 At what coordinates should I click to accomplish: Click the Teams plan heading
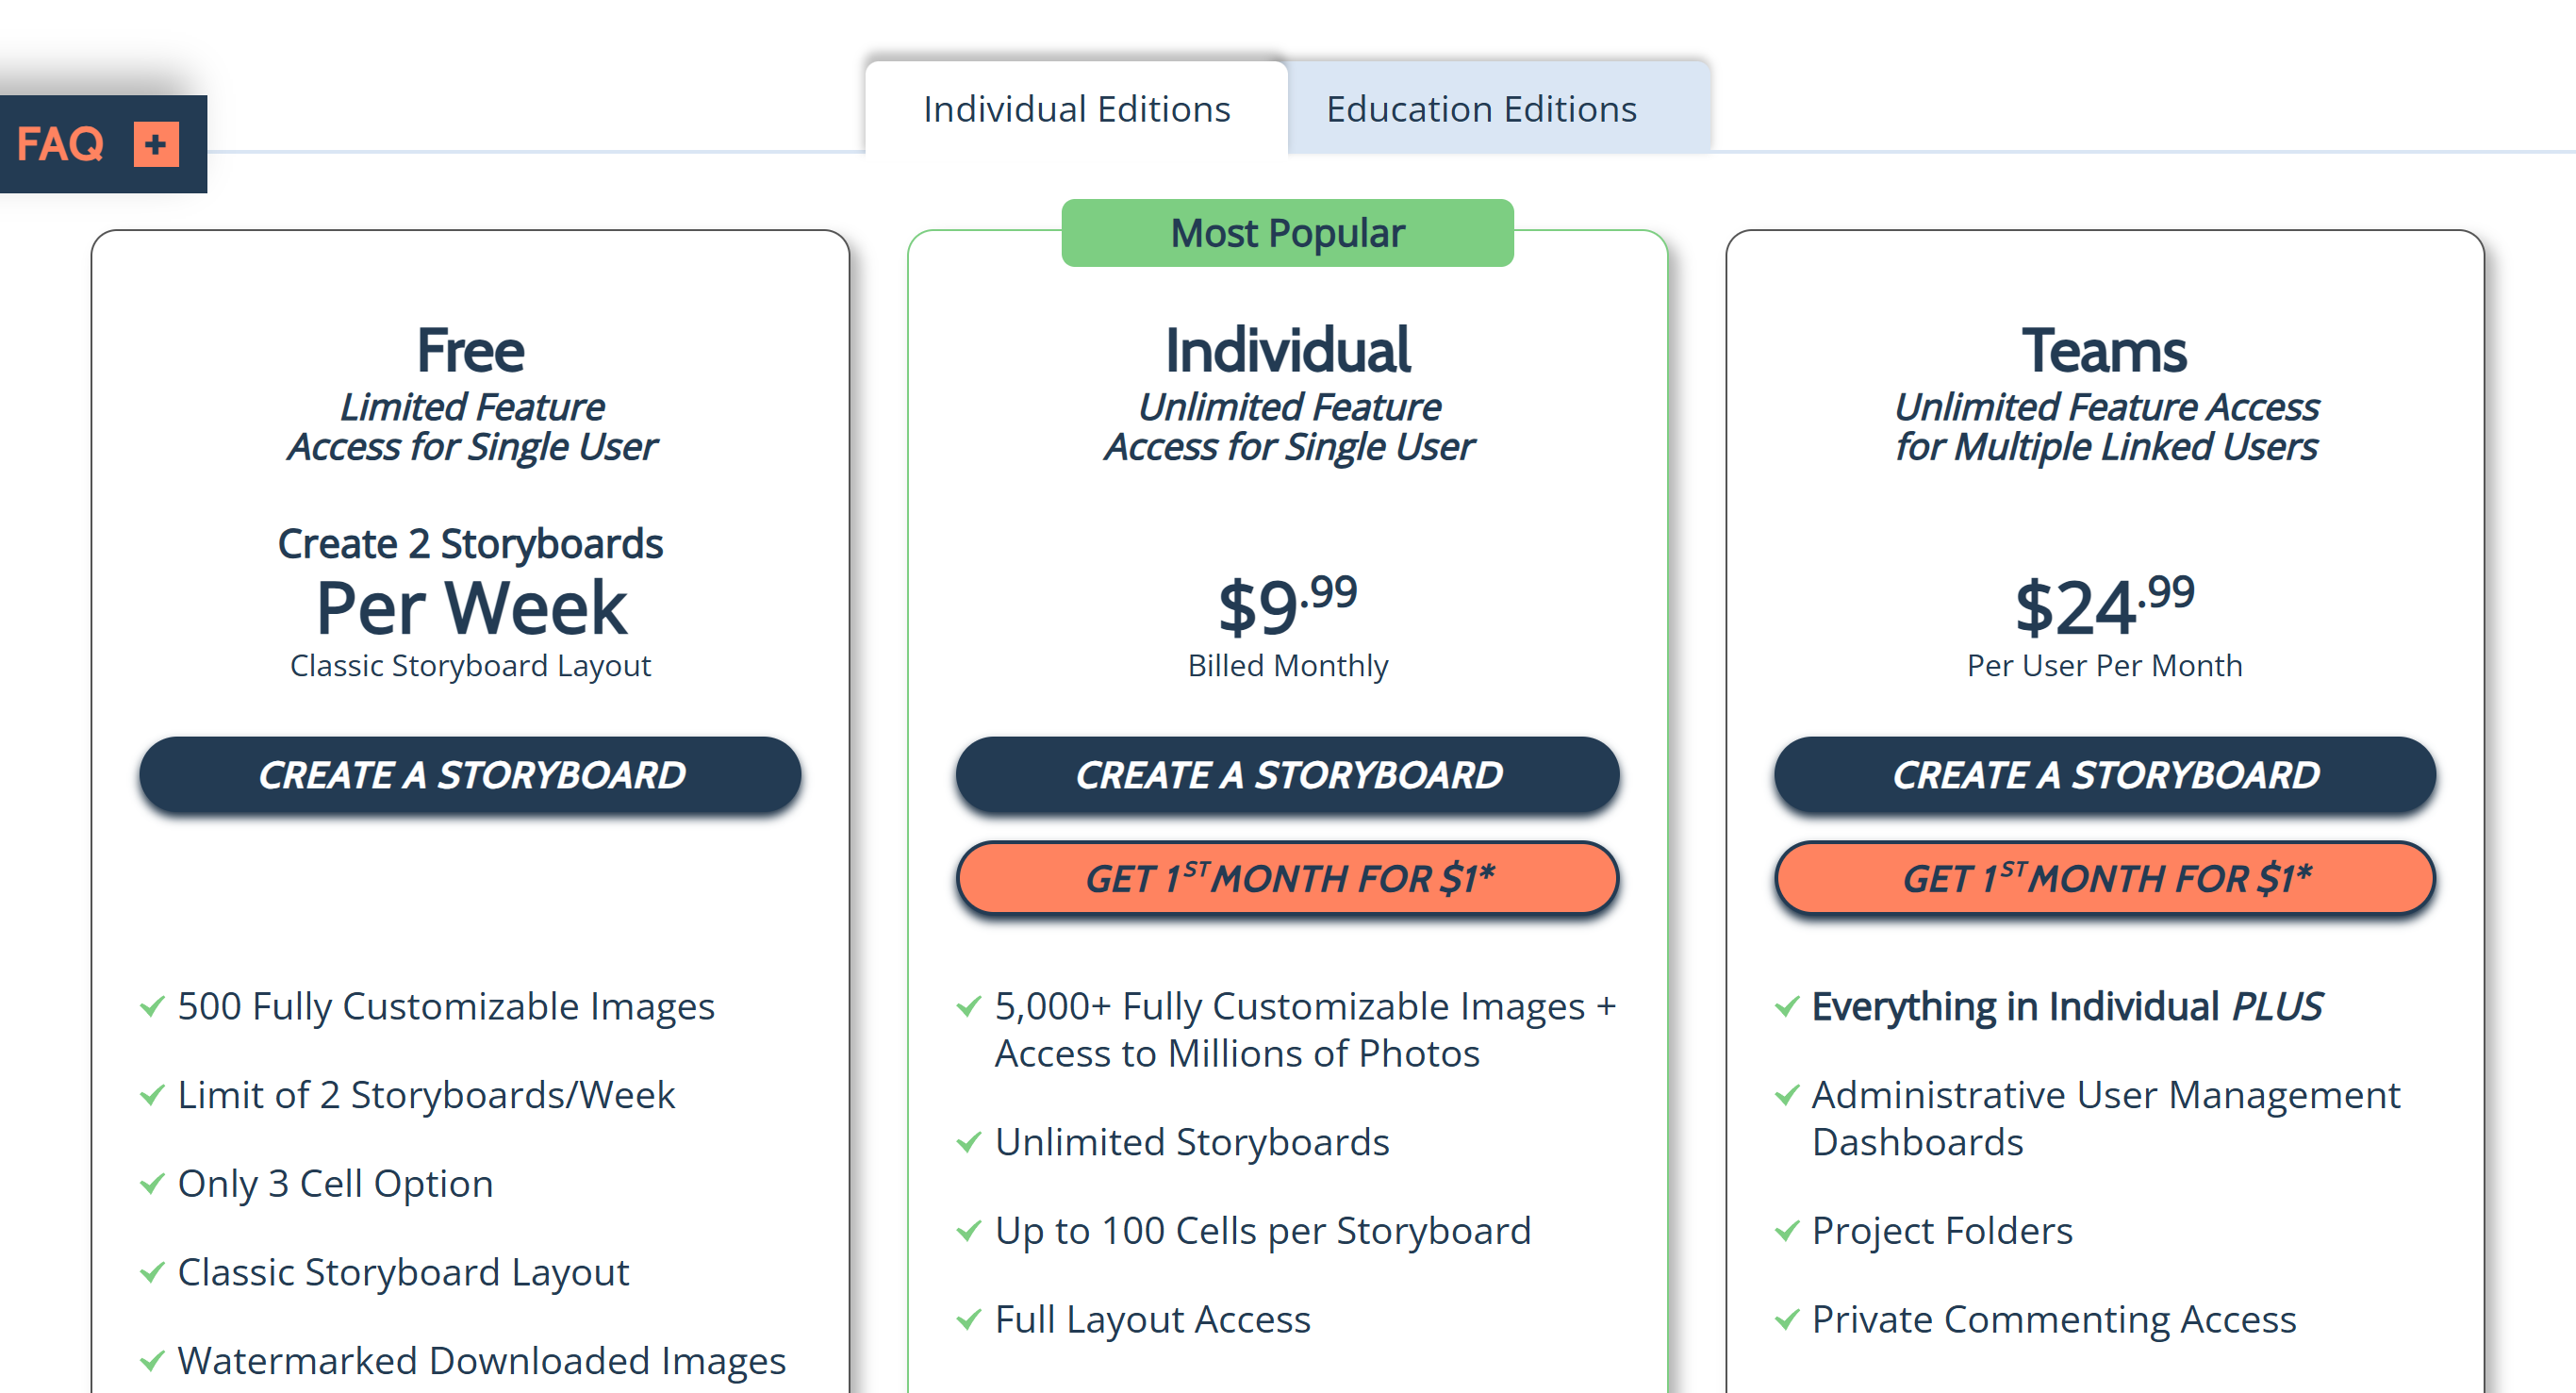coord(2105,351)
